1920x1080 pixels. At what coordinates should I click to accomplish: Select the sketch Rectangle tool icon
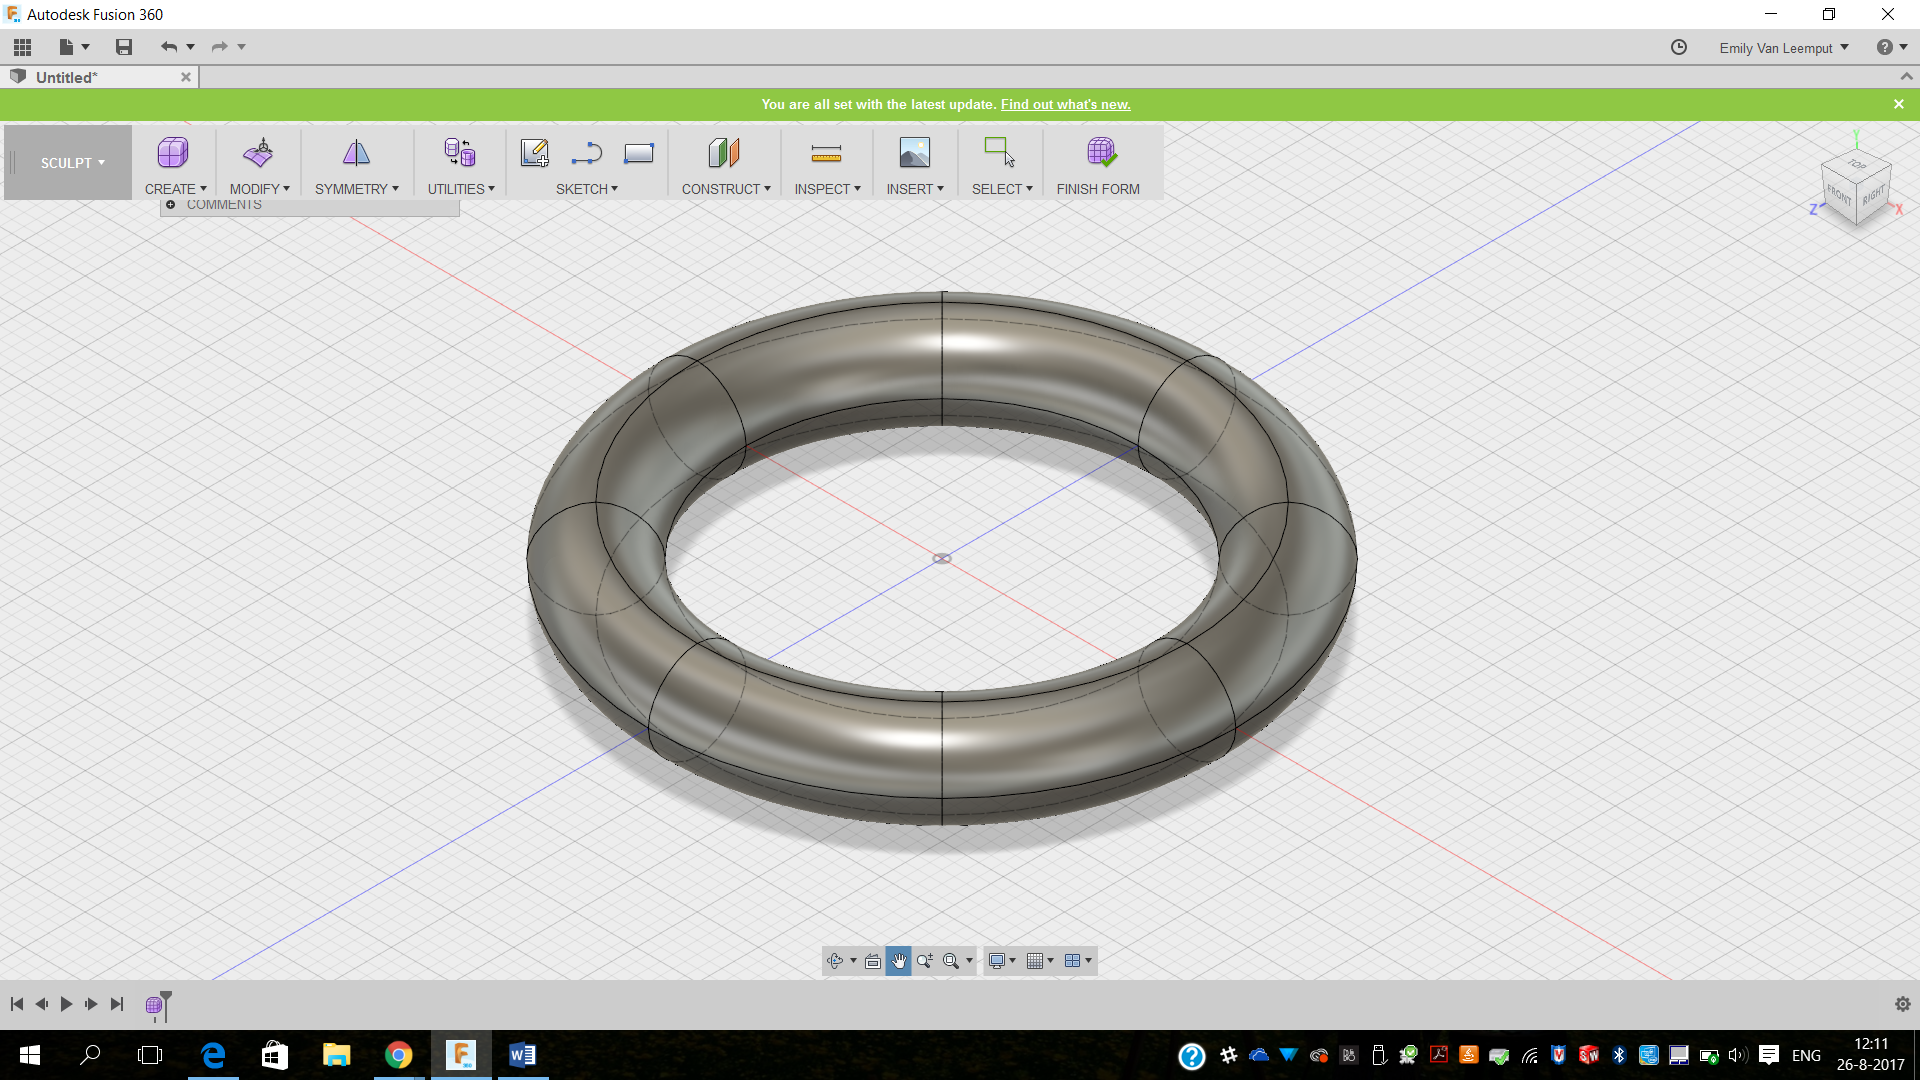tap(639, 153)
